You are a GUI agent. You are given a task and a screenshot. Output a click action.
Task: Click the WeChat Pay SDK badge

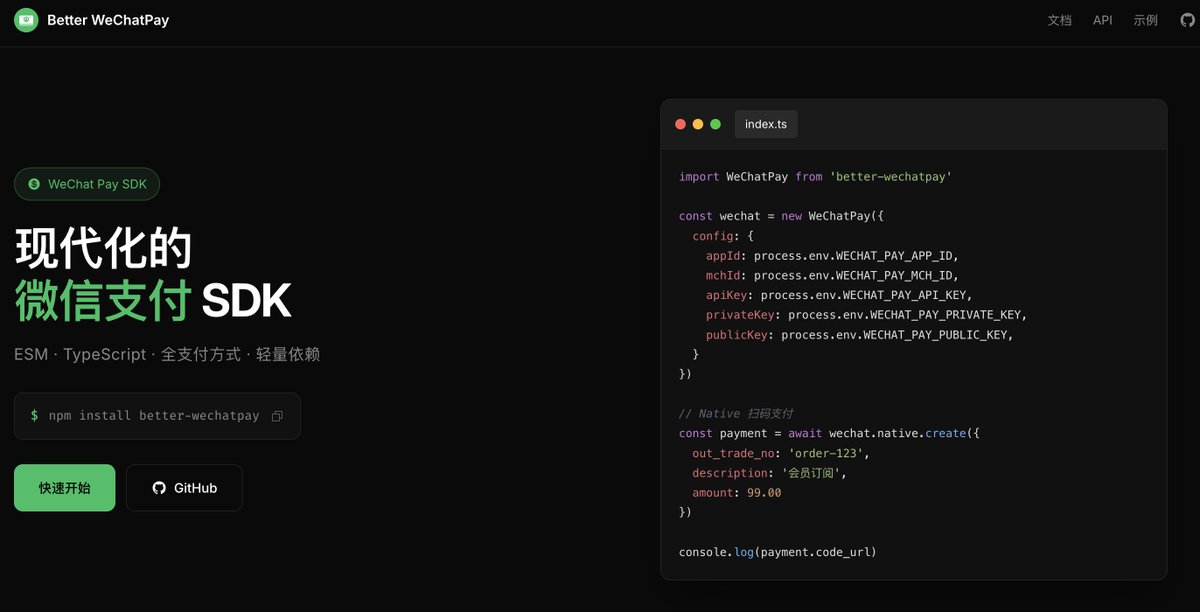(x=87, y=184)
